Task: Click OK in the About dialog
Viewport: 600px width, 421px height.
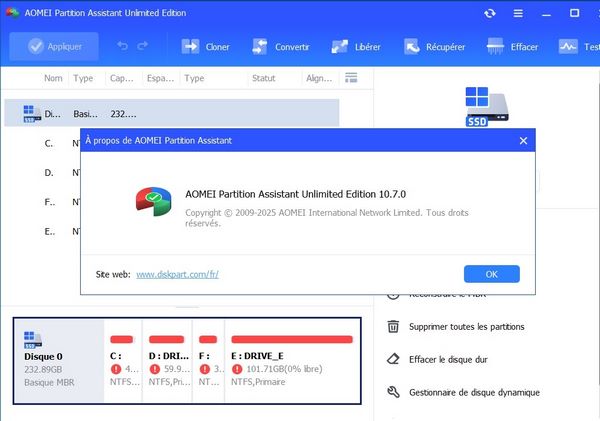Action: pyautogui.click(x=492, y=274)
